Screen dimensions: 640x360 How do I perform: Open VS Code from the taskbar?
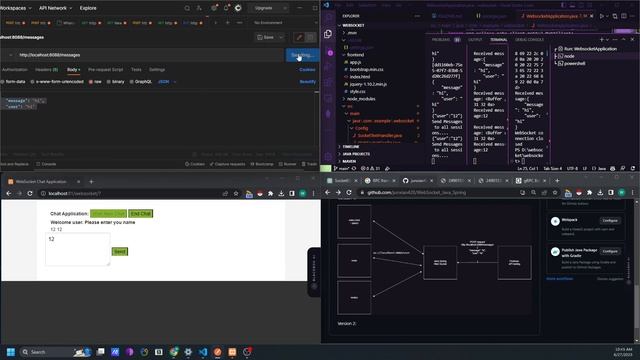(203, 352)
